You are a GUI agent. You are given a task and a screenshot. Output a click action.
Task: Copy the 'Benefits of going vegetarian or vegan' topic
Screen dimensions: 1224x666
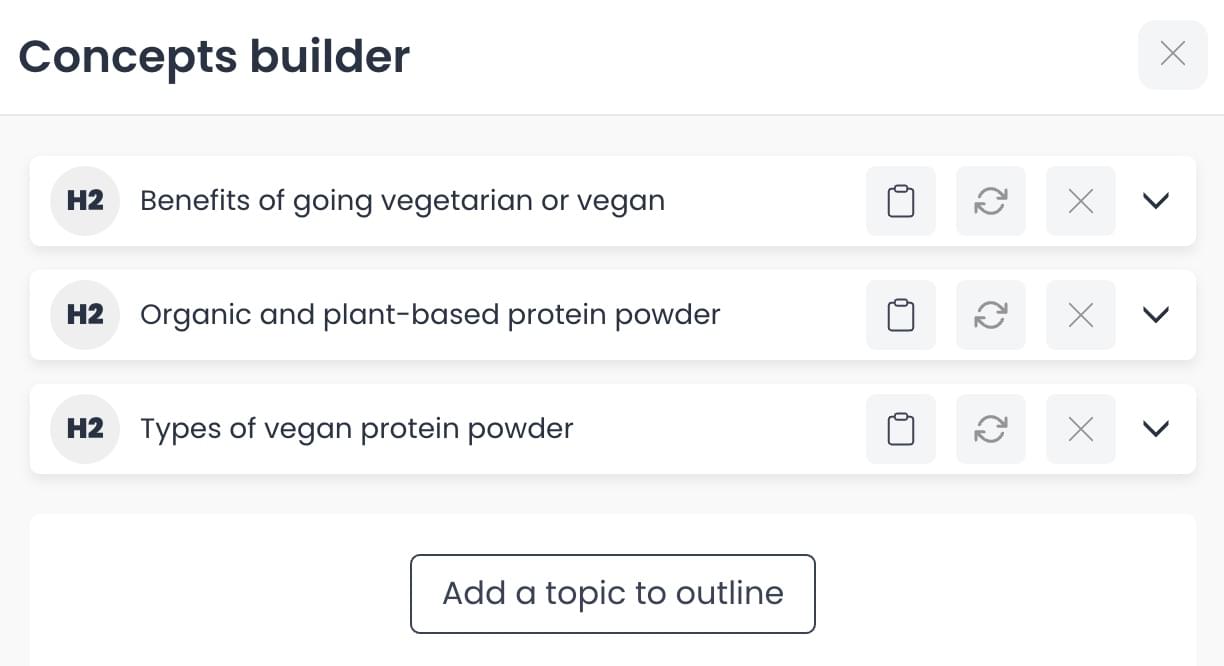(x=901, y=201)
